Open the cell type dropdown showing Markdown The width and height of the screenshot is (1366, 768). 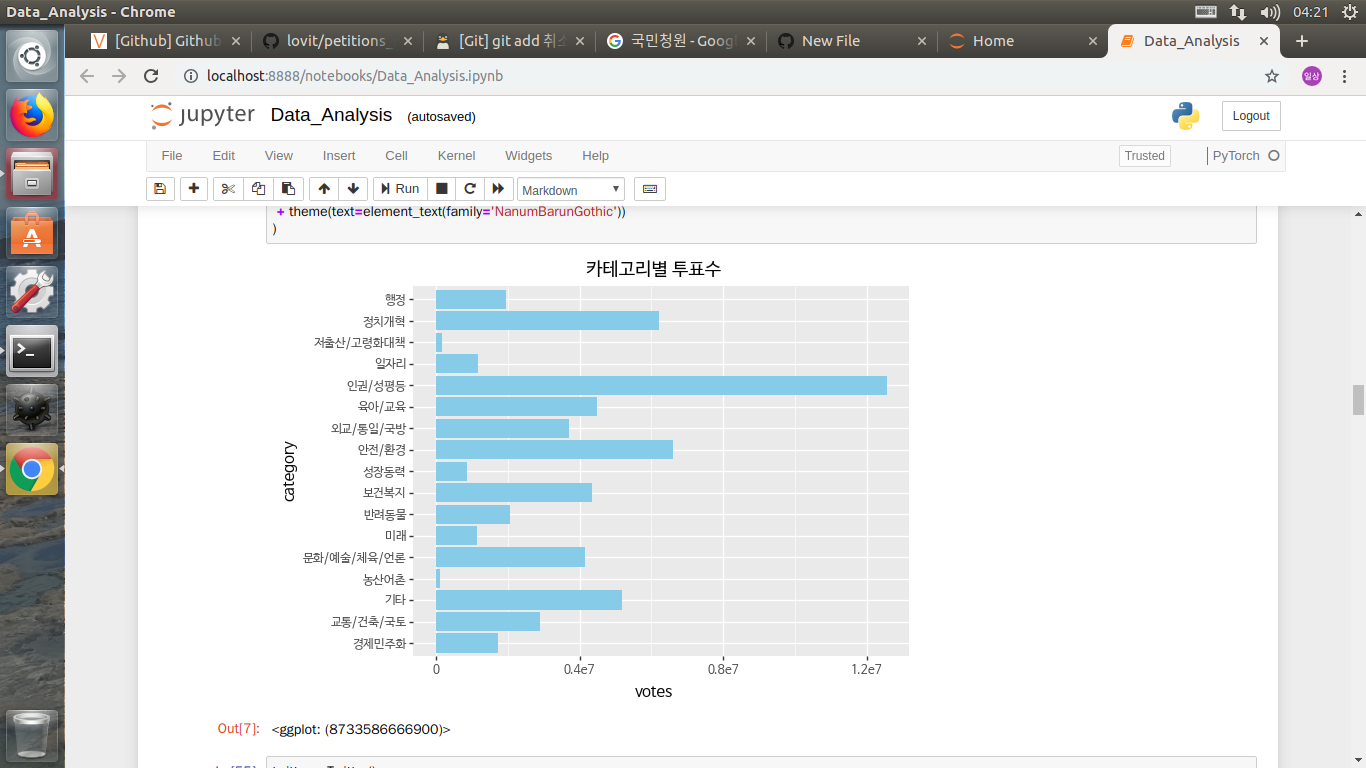click(570, 189)
